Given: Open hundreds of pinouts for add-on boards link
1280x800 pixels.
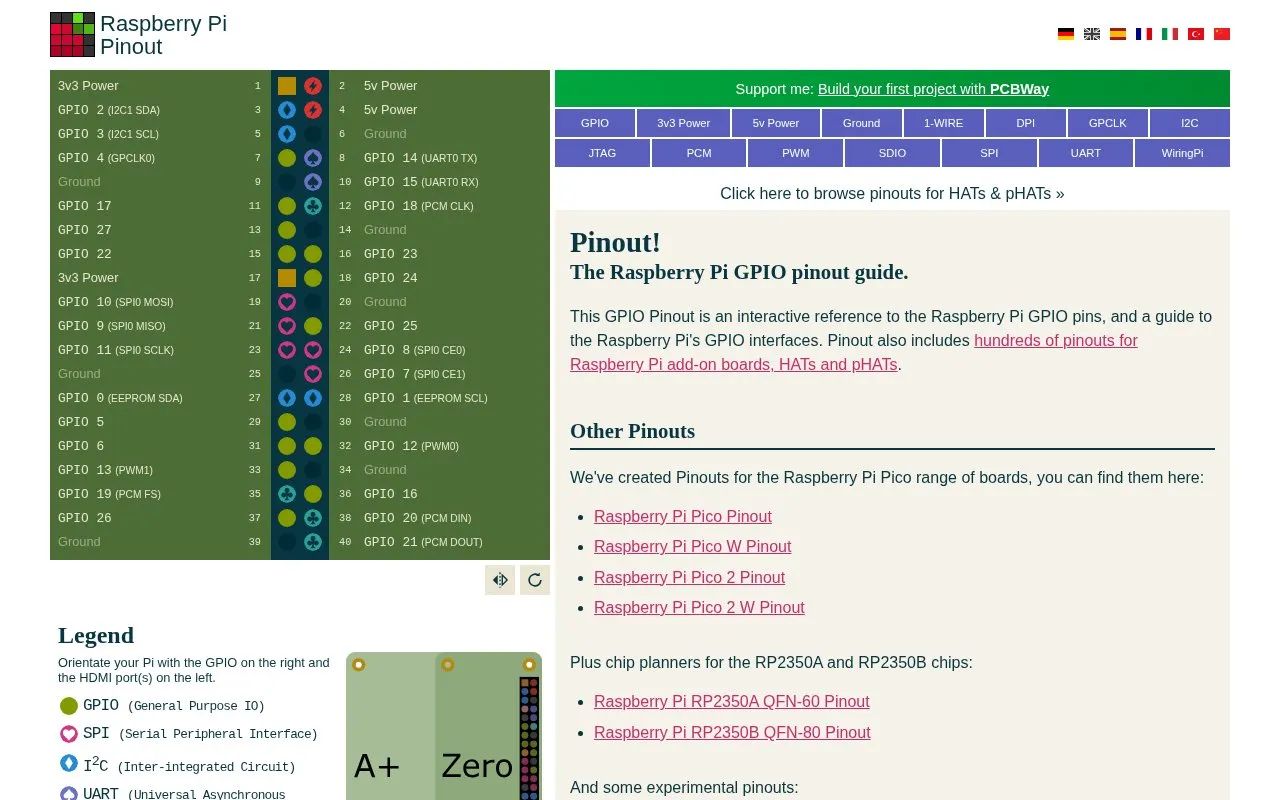Looking at the screenshot, I should (854, 352).
